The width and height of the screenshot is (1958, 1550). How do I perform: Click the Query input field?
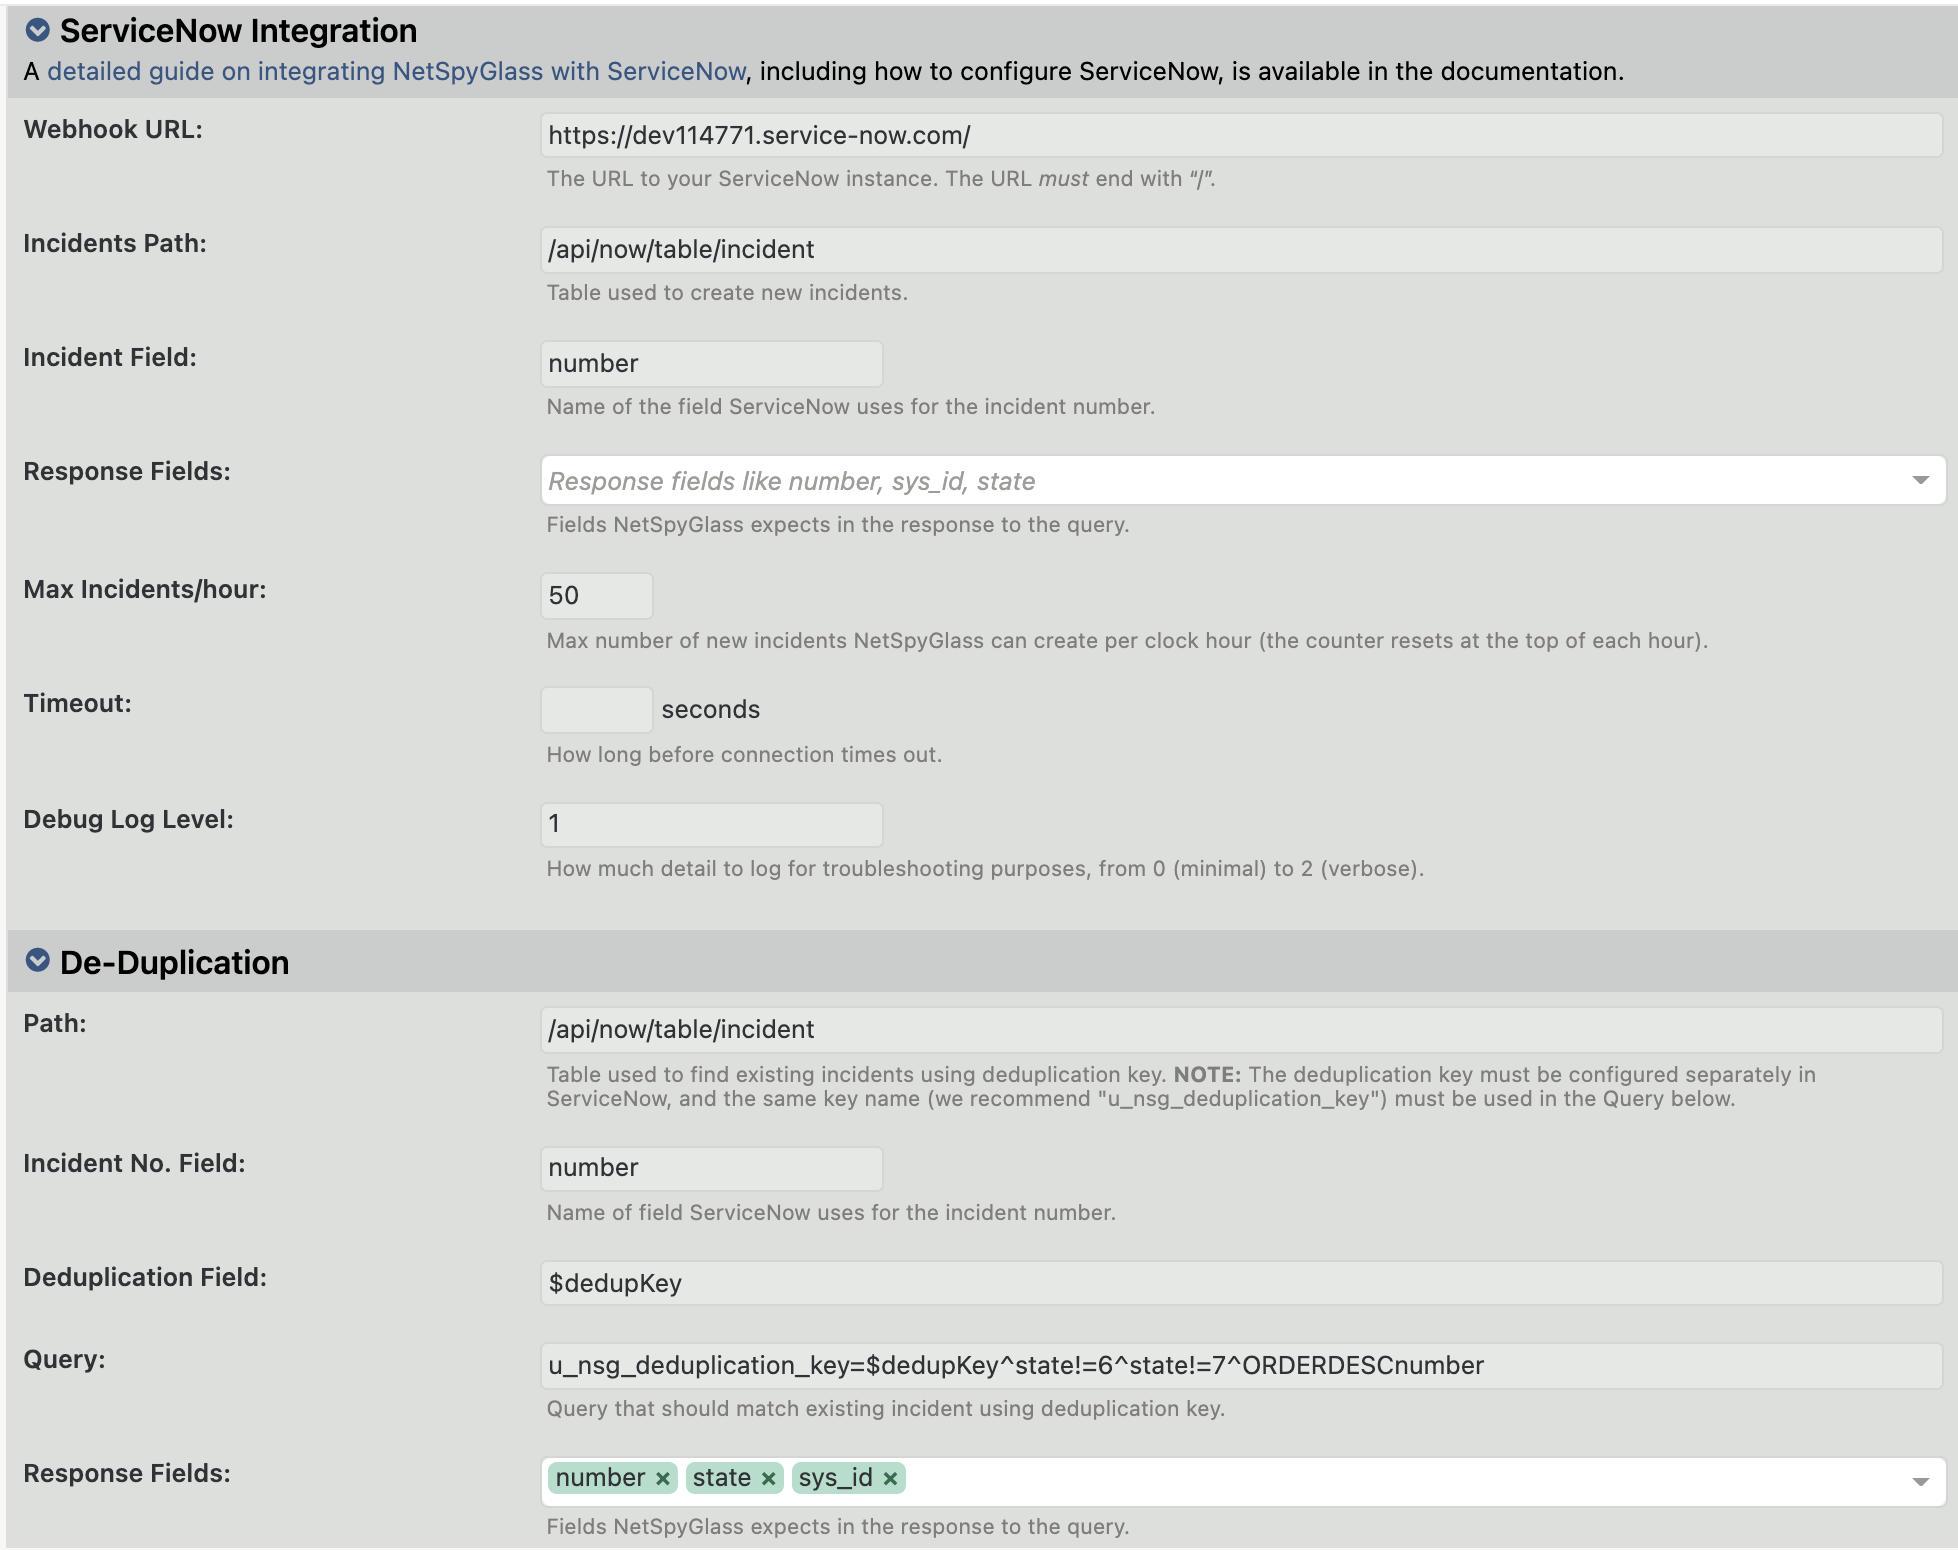(1241, 1365)
